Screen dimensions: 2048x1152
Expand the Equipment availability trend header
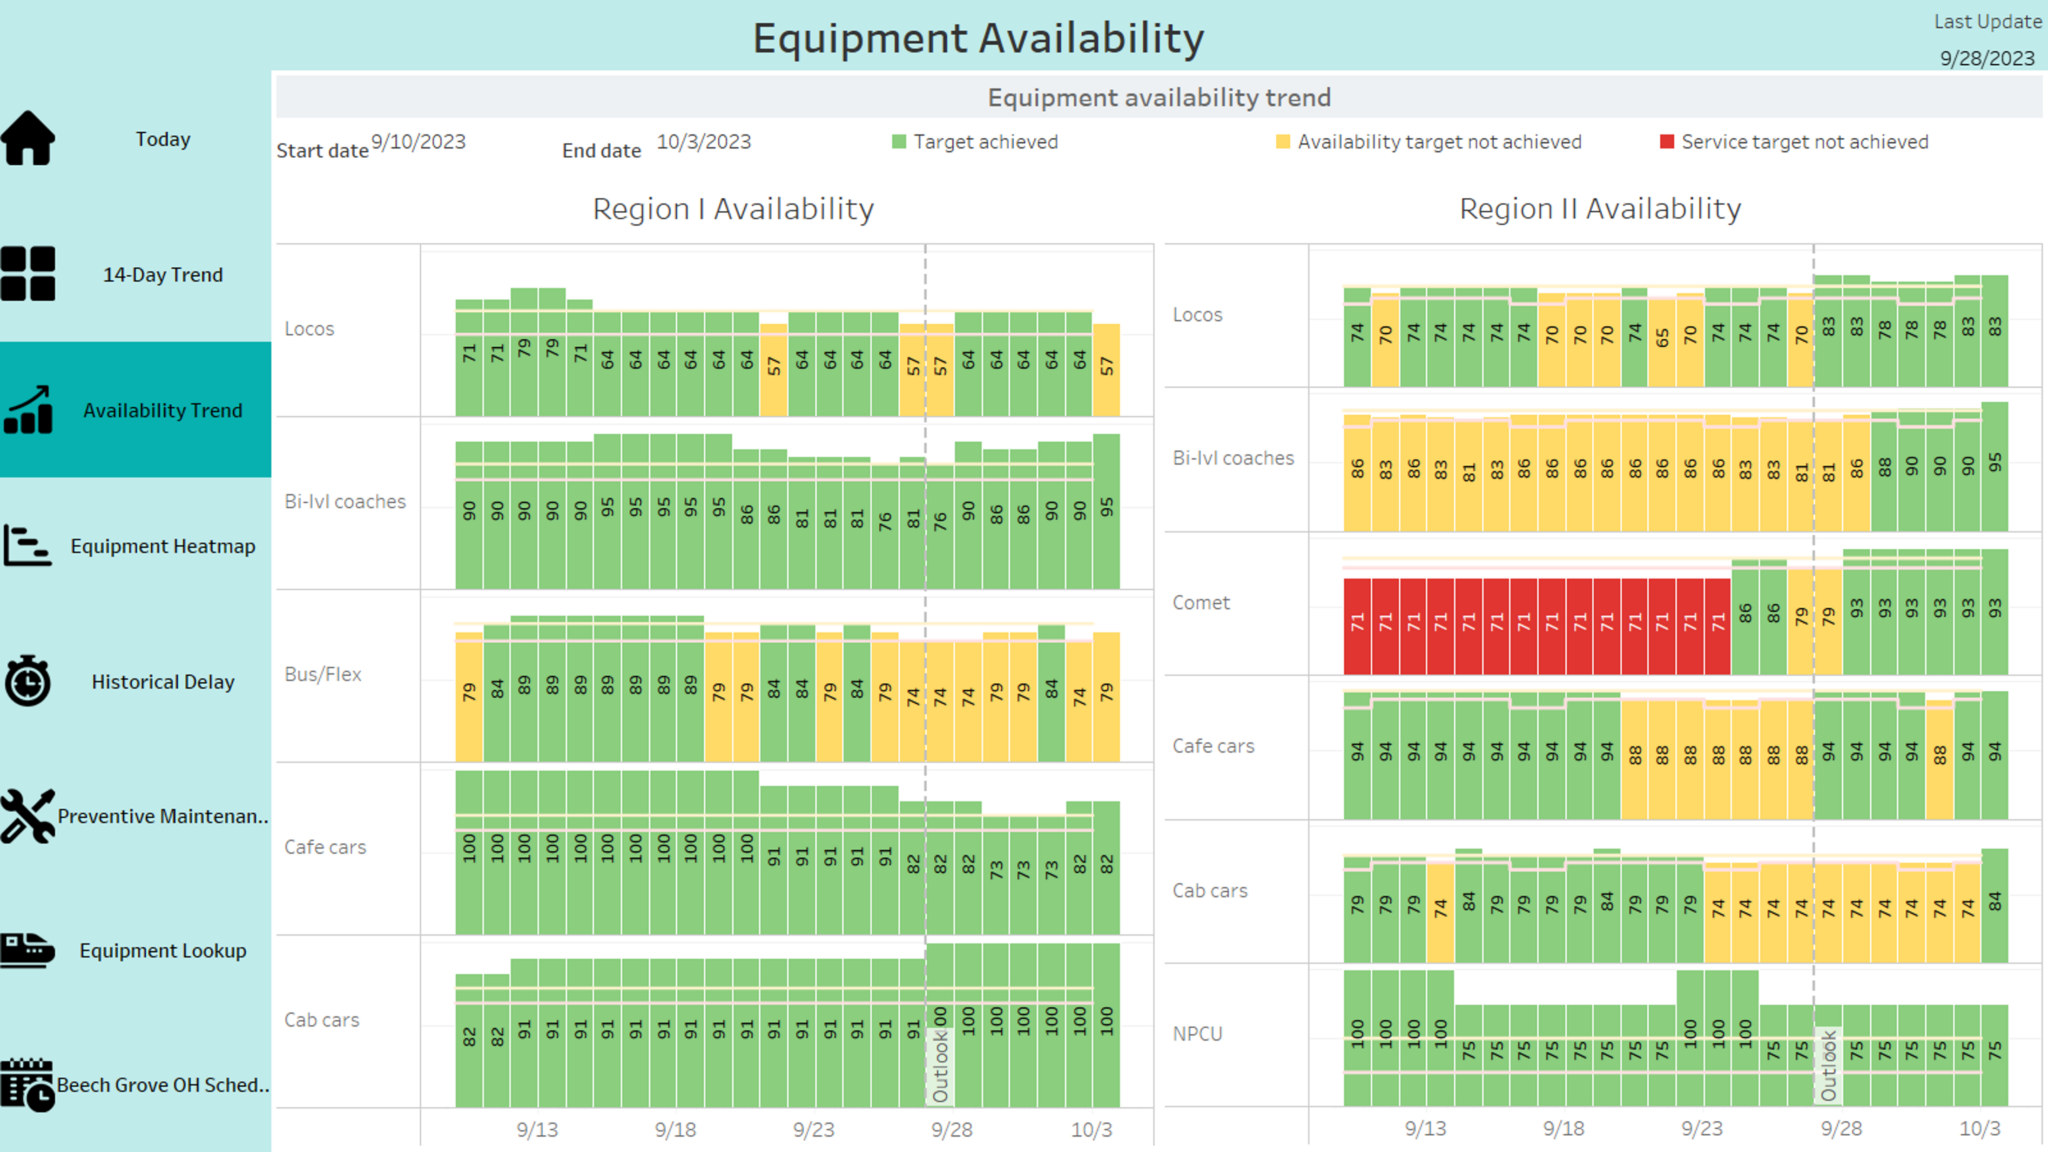point(1158,97)
